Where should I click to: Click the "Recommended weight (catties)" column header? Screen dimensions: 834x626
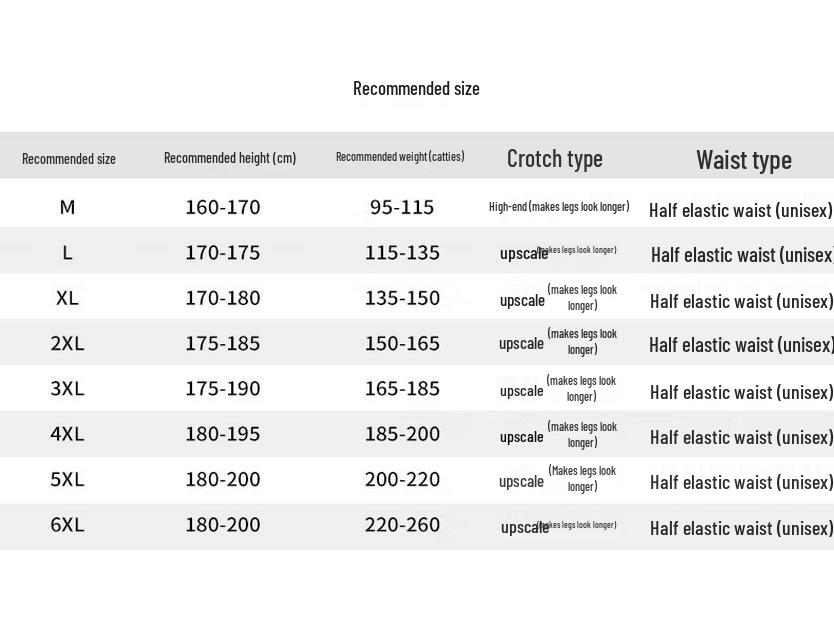[400, 157]
